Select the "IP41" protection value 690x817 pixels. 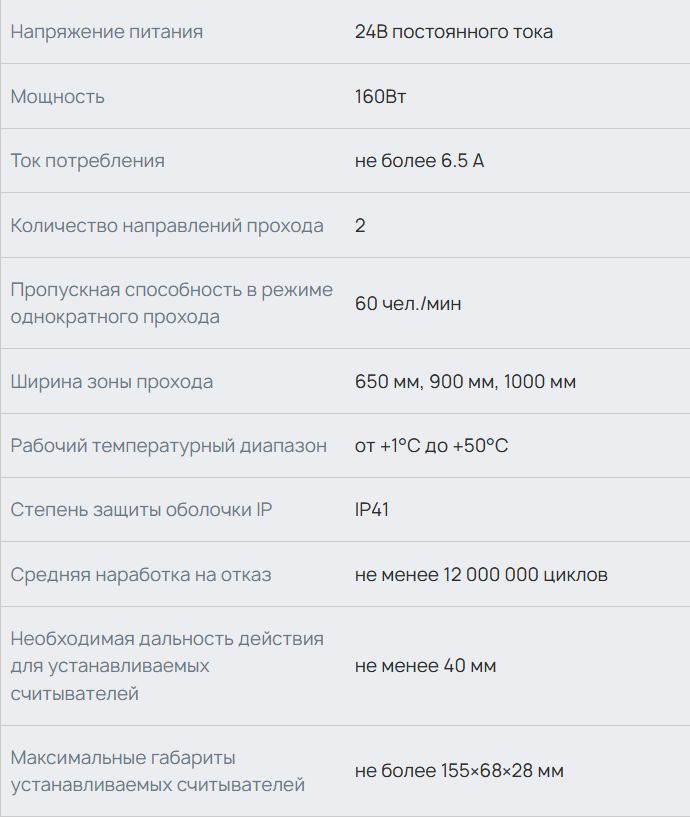pos(372,510)
